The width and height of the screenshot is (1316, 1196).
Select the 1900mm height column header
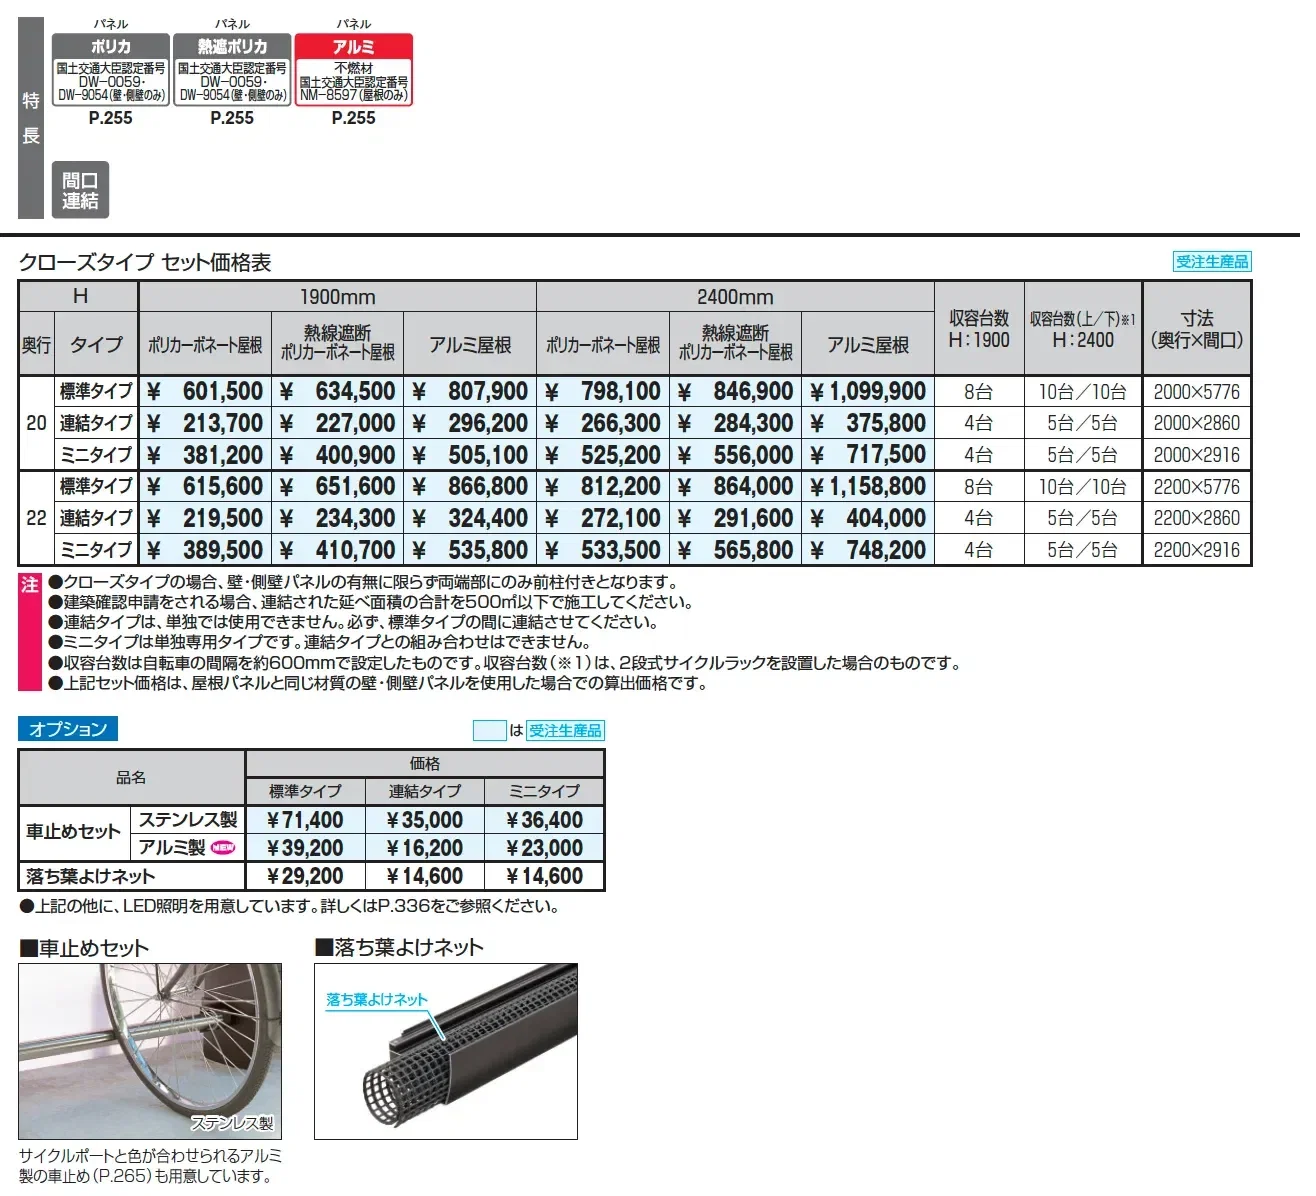(x=337, y=297)
